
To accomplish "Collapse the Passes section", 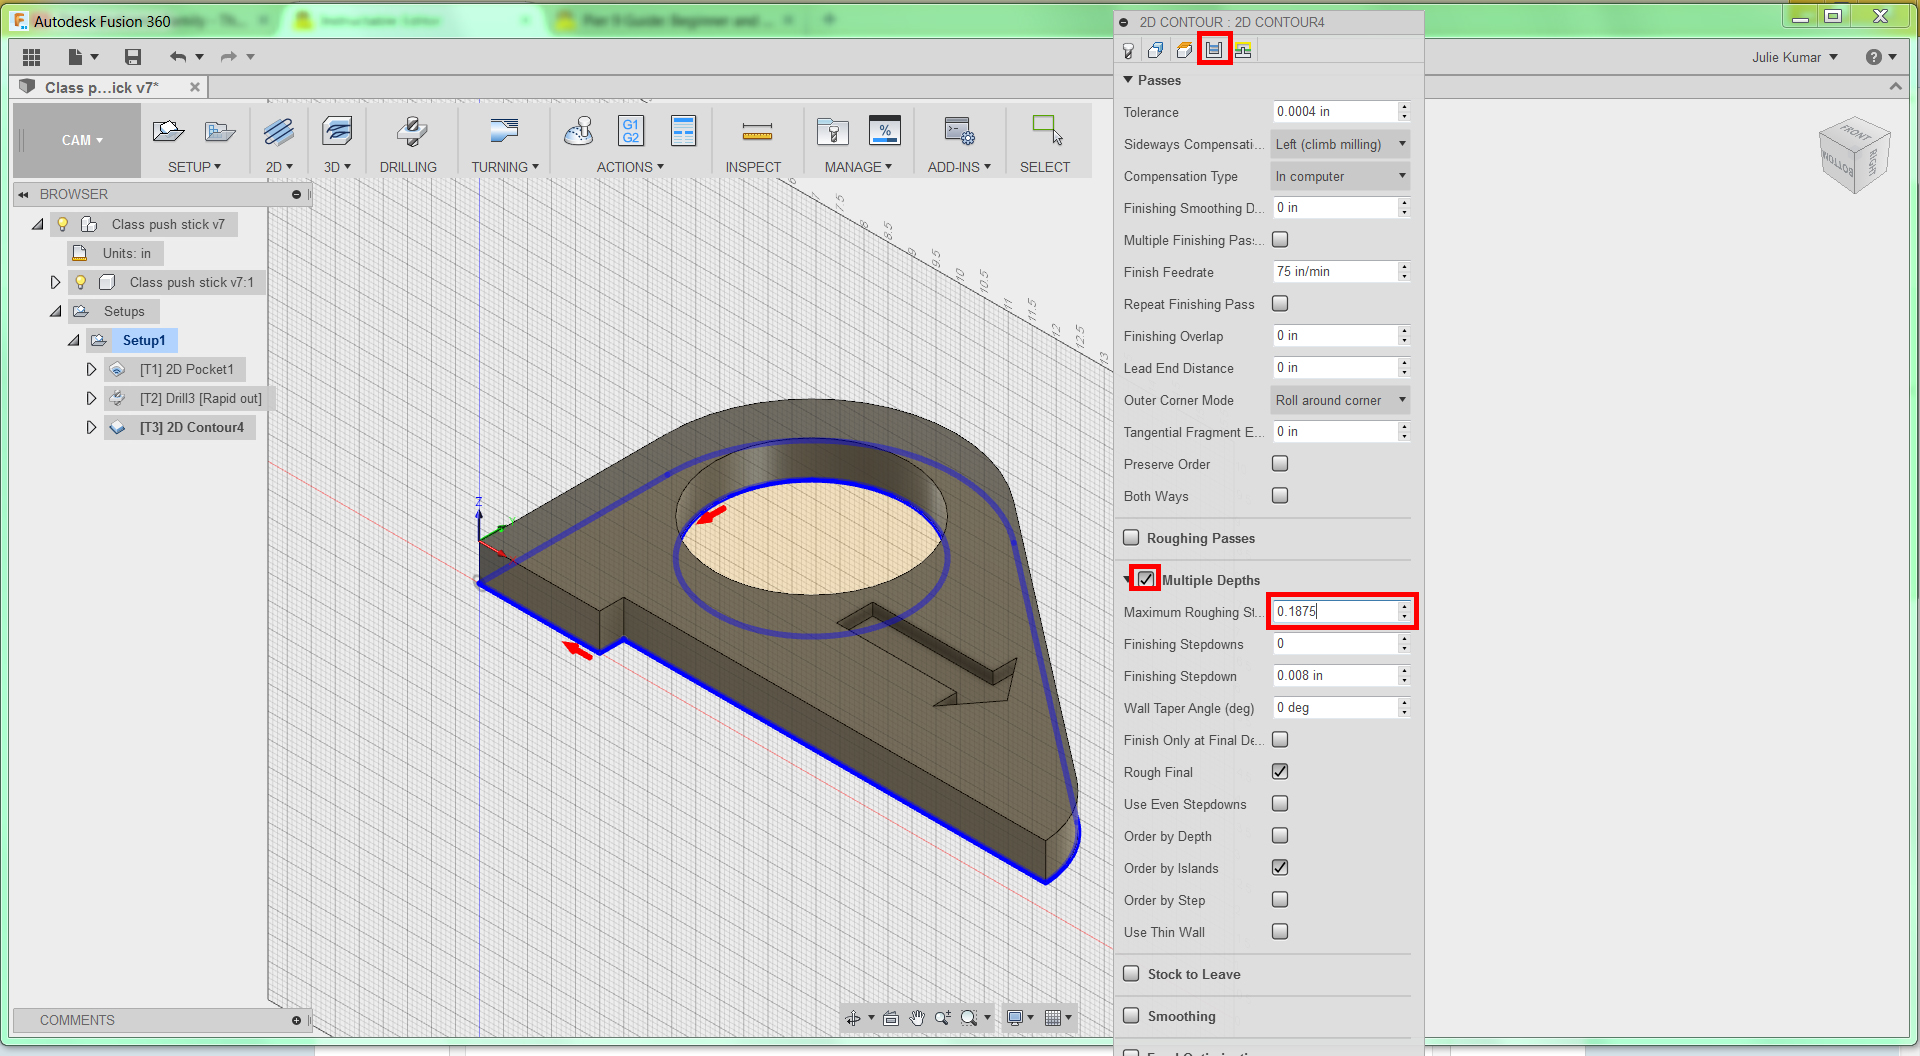I will pos(1128,80).
